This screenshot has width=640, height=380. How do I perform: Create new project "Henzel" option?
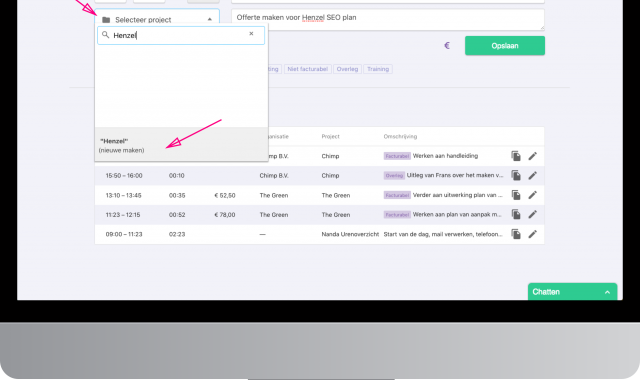click(181, 145)
